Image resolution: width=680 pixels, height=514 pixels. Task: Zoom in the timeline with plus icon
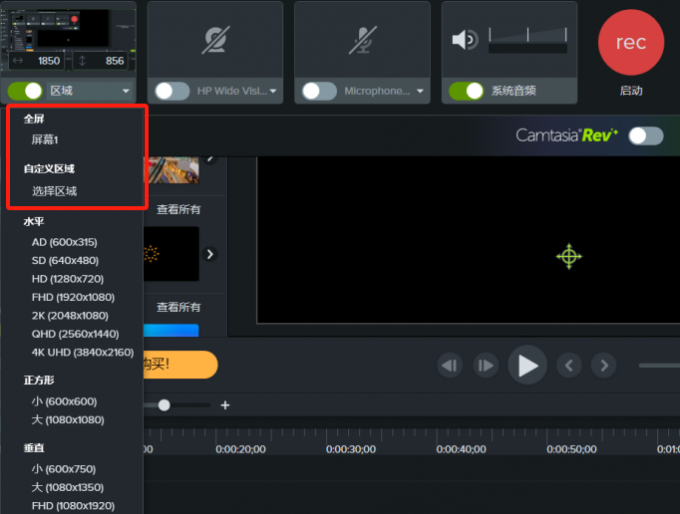tap(225, 405)
